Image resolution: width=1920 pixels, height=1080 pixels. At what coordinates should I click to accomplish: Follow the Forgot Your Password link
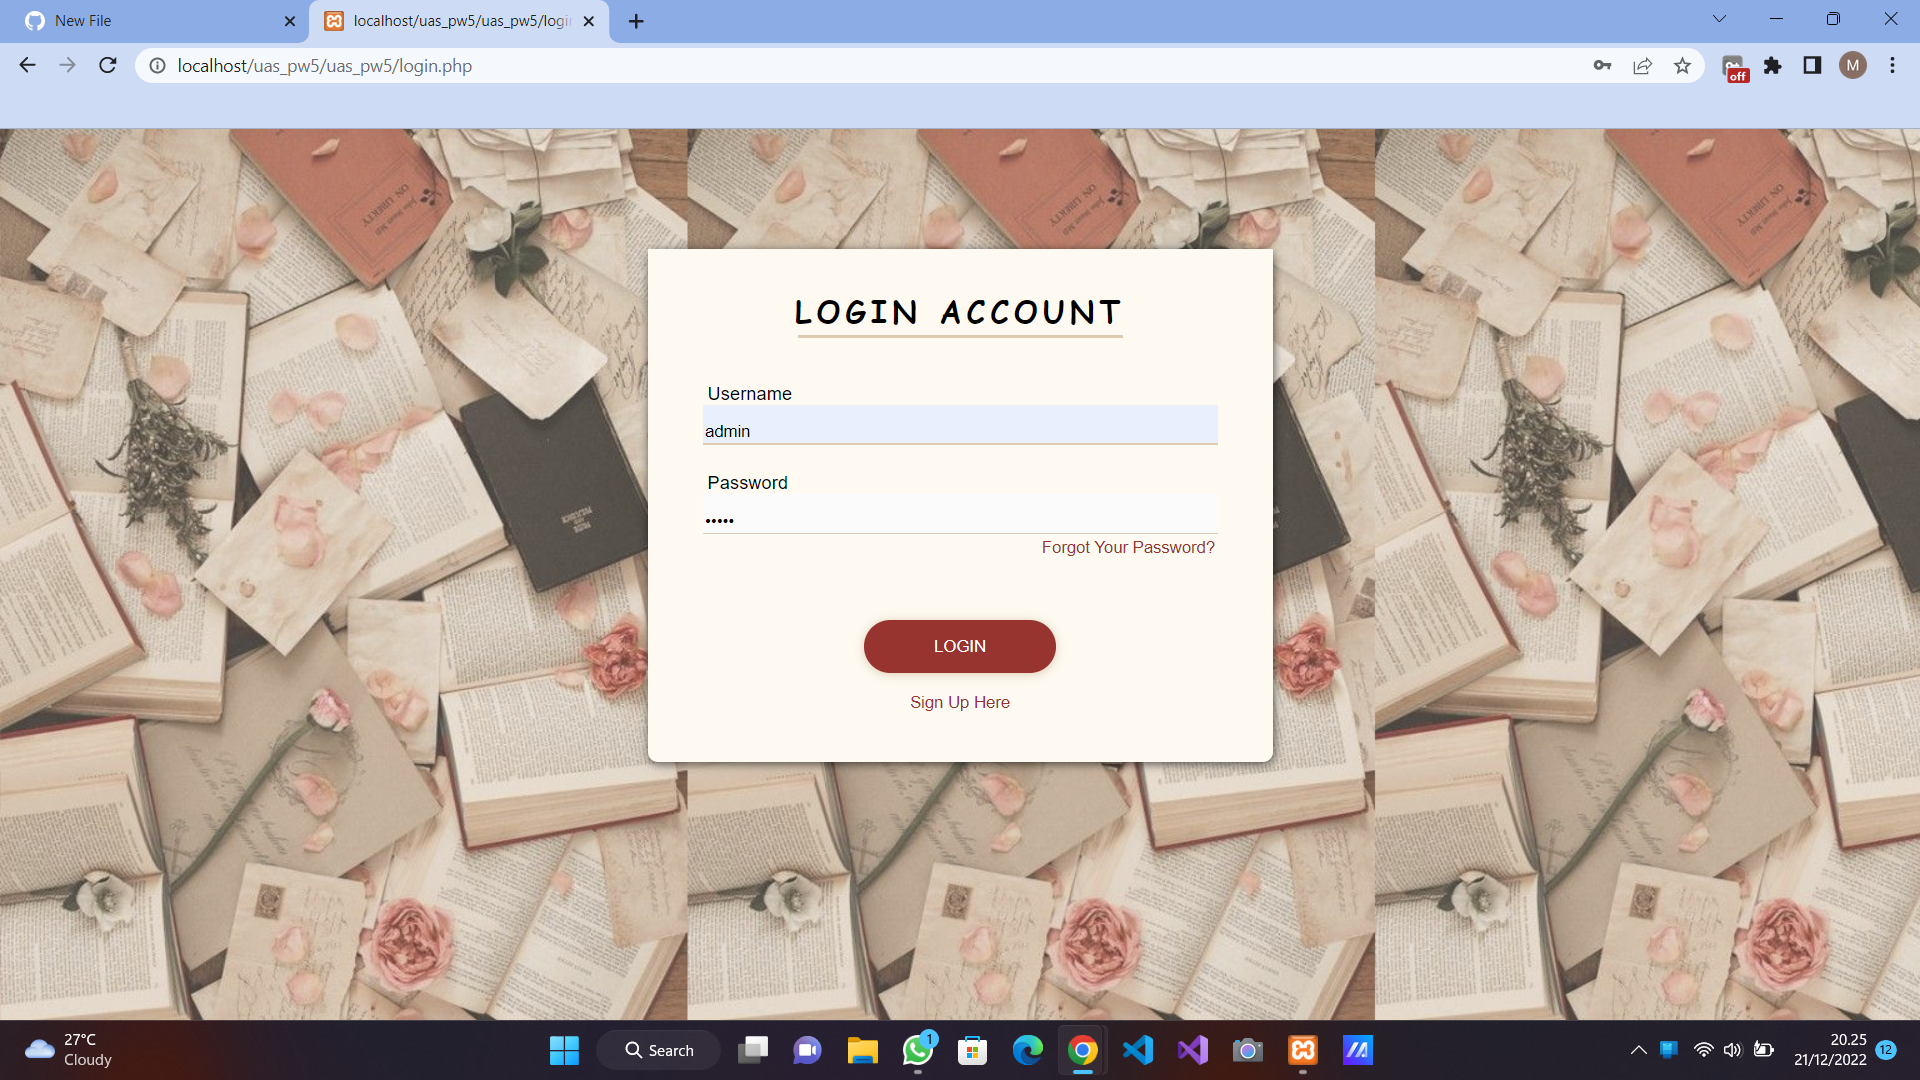[1127, 547]
